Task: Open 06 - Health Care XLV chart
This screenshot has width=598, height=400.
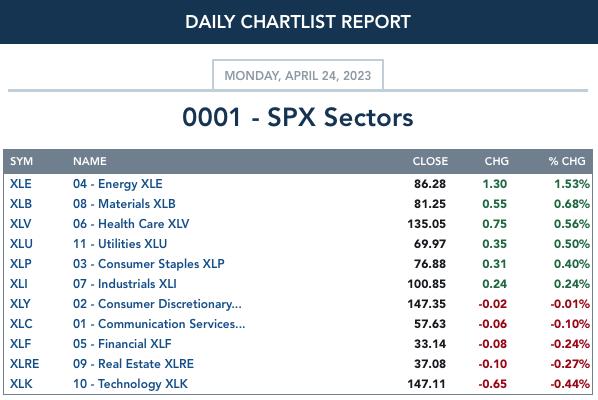Action: [131, 224]
